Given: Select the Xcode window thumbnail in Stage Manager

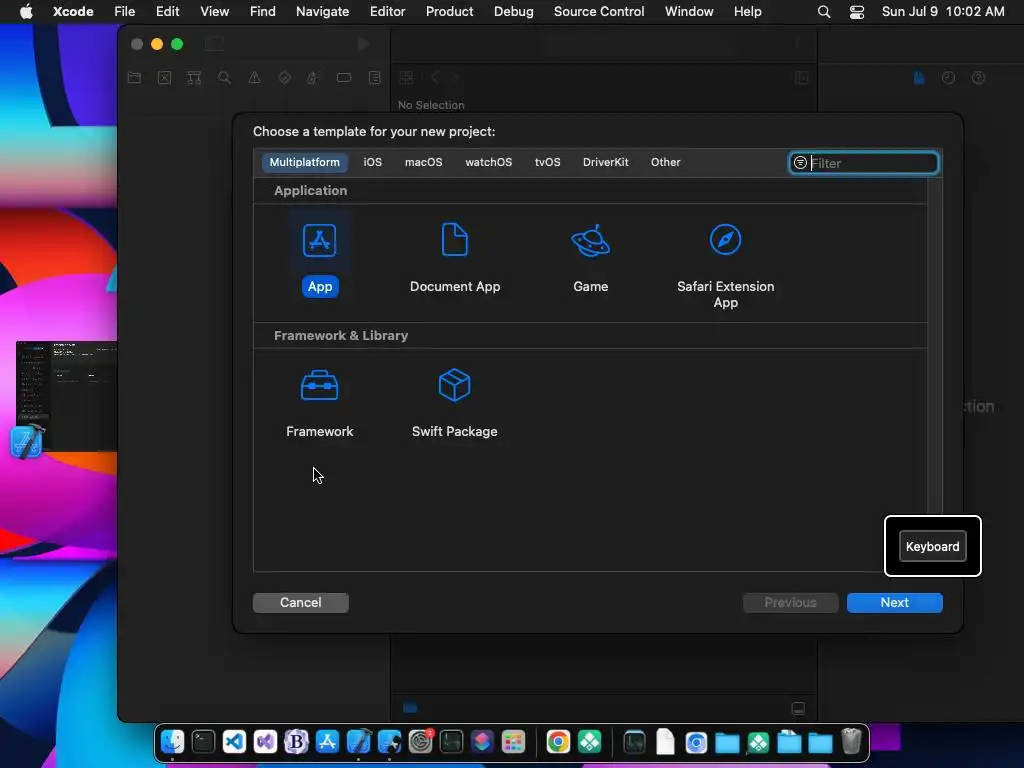Looking at the screenshot, I should (66, 396).
